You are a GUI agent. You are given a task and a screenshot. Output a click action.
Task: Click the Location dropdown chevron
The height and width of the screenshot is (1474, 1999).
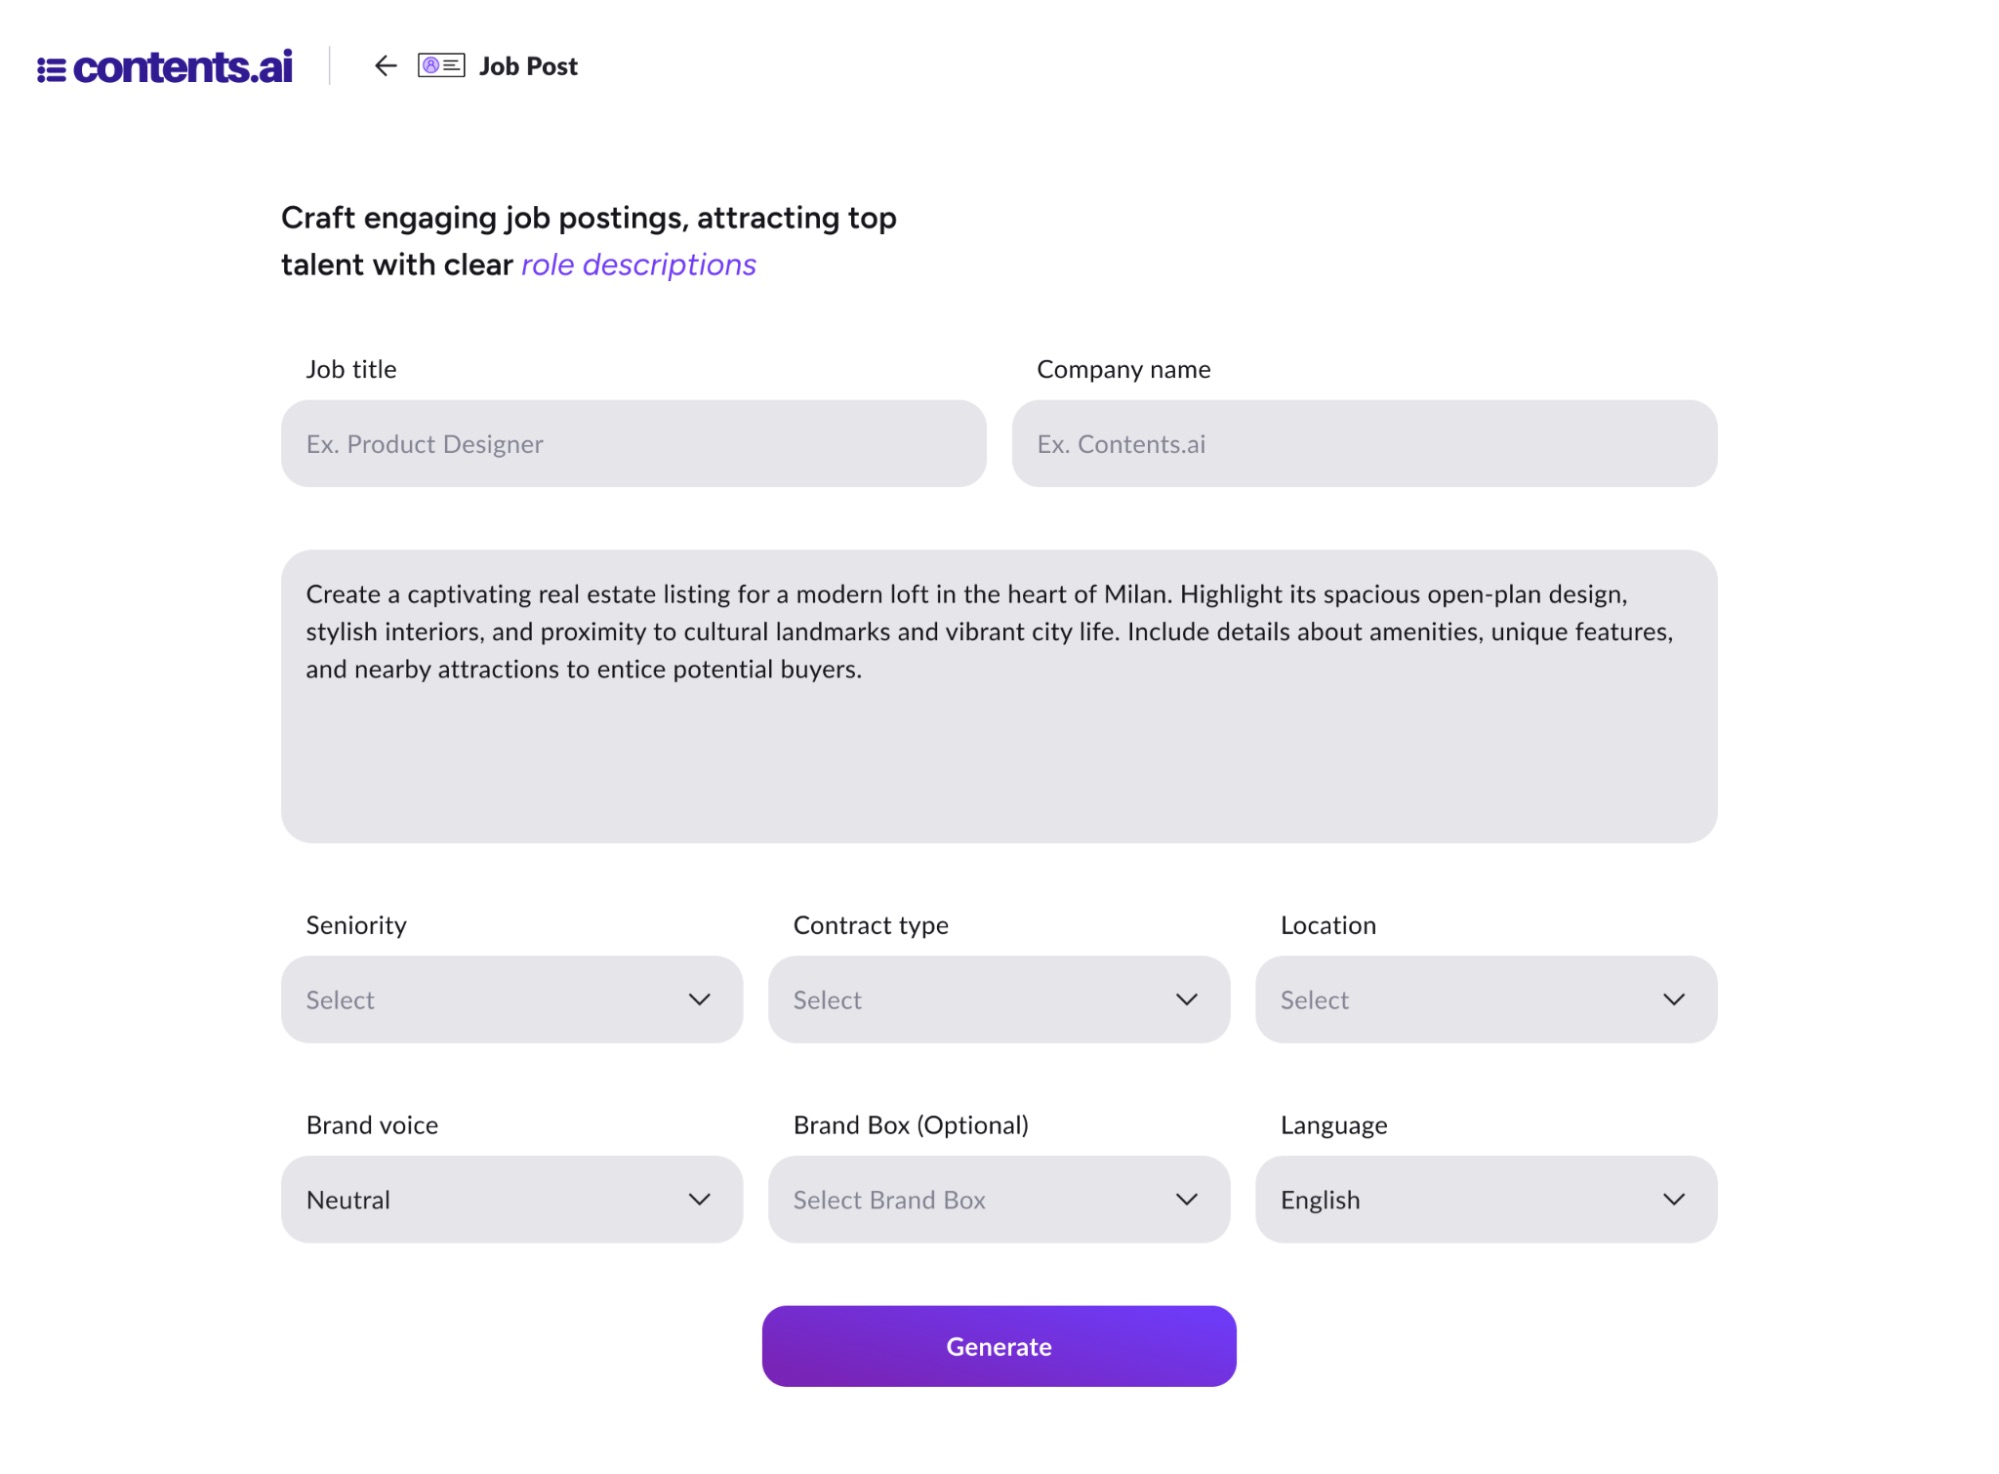[x=1674, y=1000]
